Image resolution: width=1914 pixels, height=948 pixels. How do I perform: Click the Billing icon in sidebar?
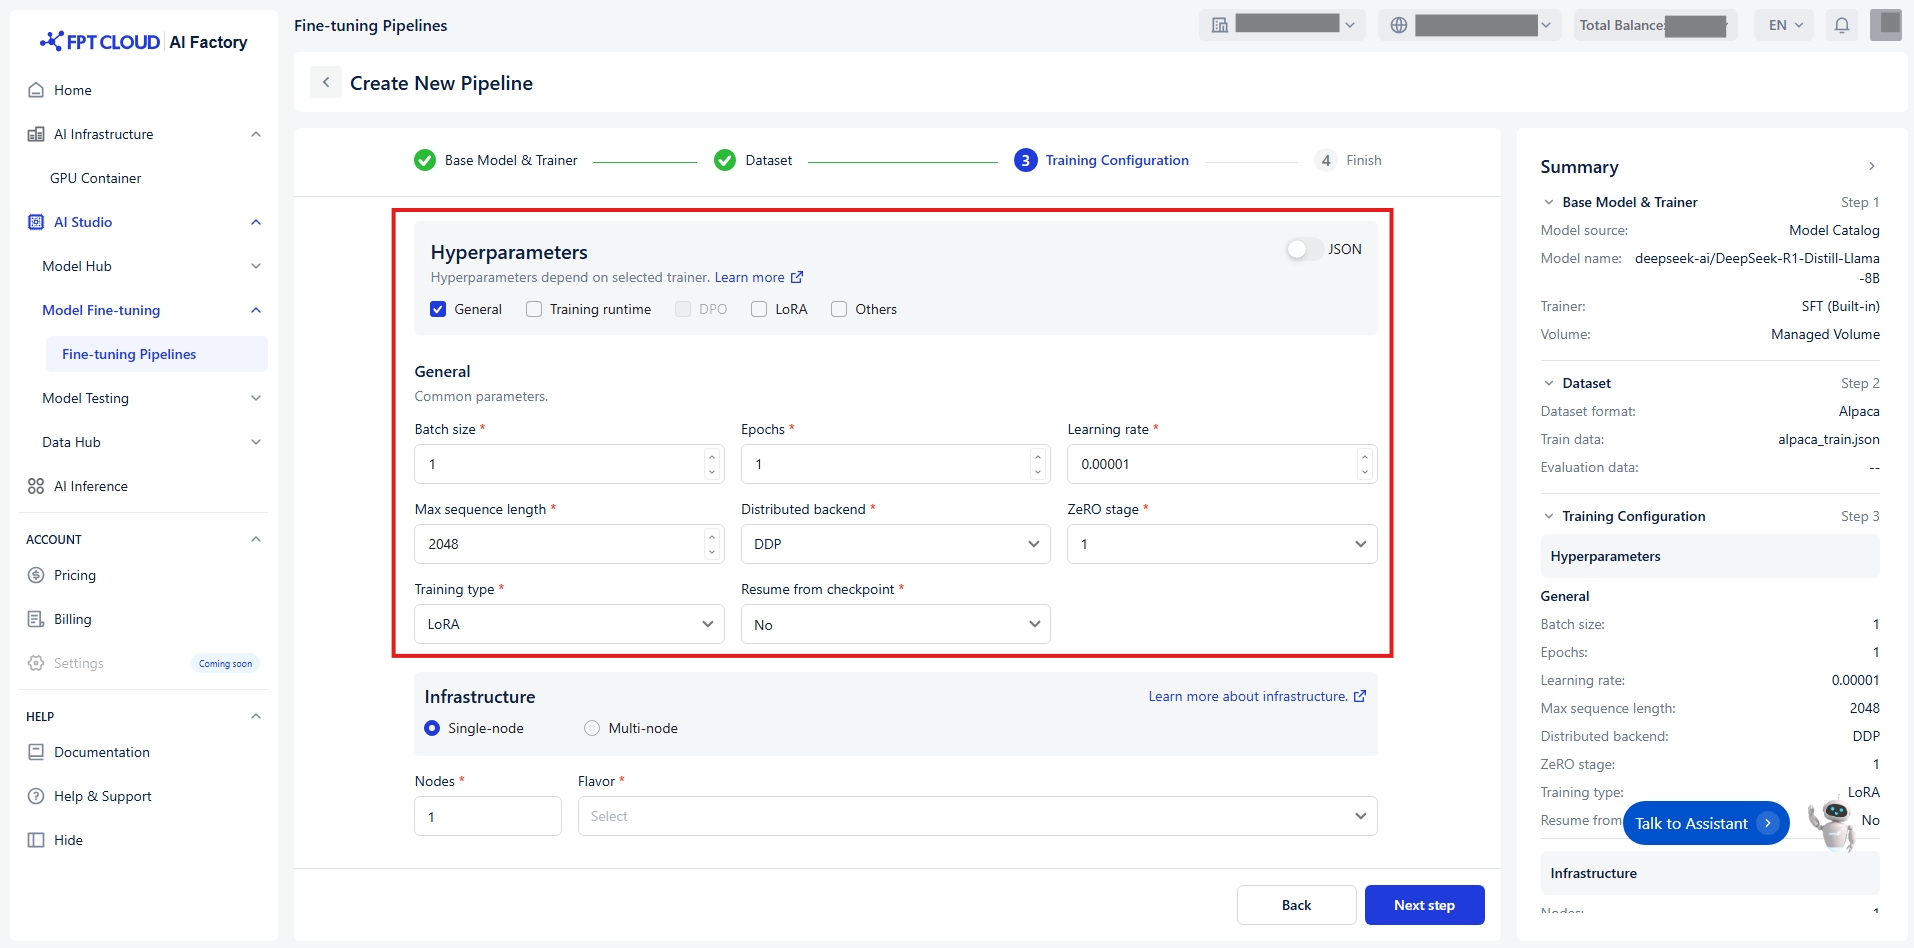(36, 619)
